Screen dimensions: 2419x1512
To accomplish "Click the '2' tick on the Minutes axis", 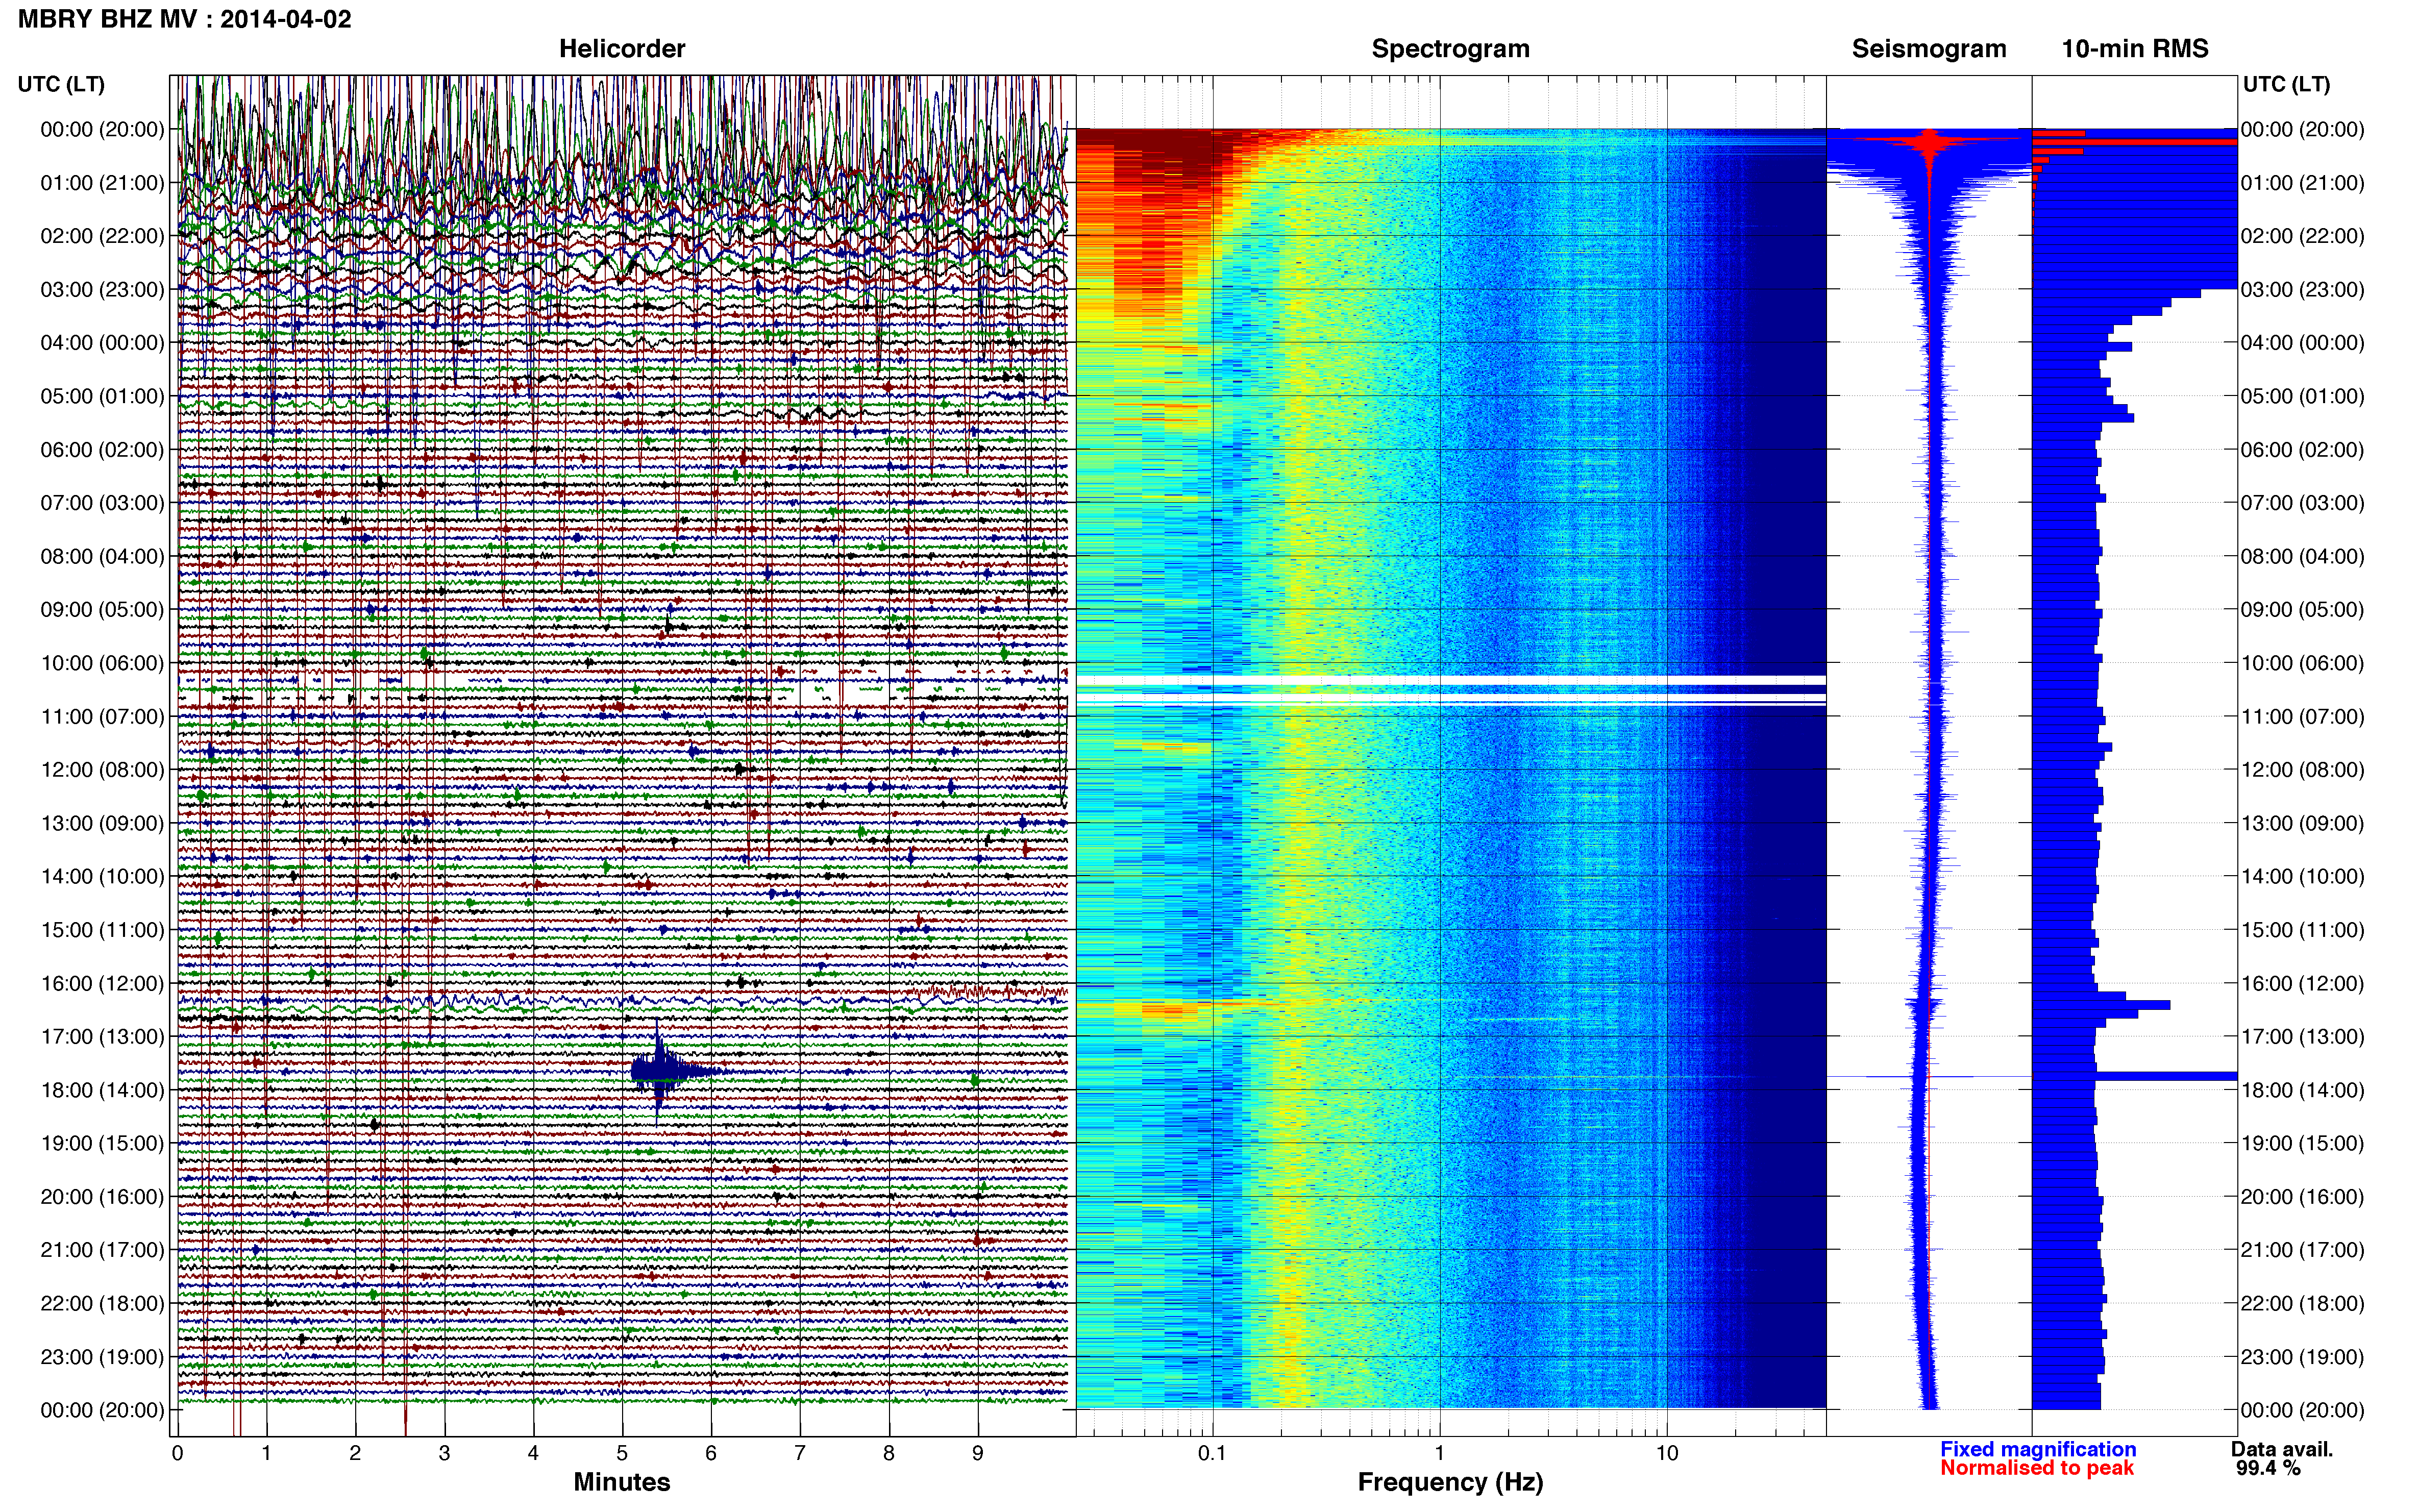I will point(355,1453).
